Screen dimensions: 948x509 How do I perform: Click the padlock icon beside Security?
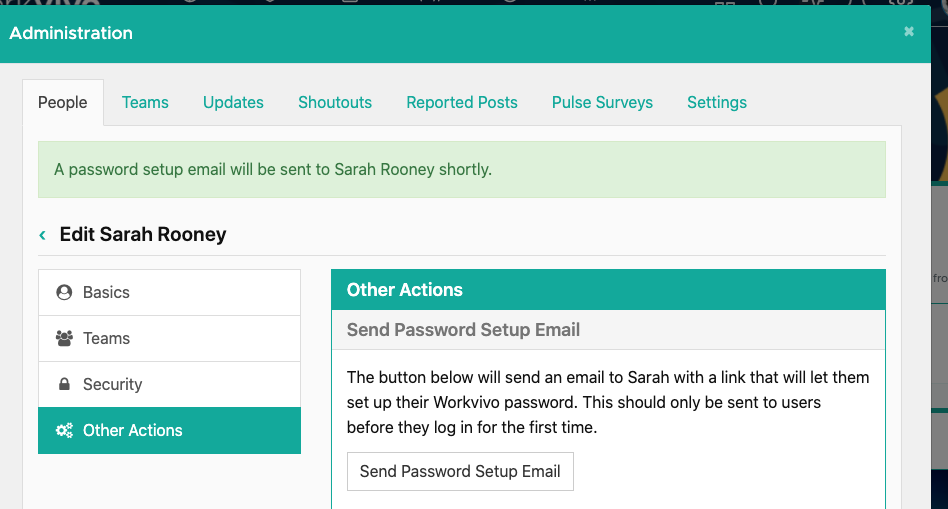pos(64,384)
